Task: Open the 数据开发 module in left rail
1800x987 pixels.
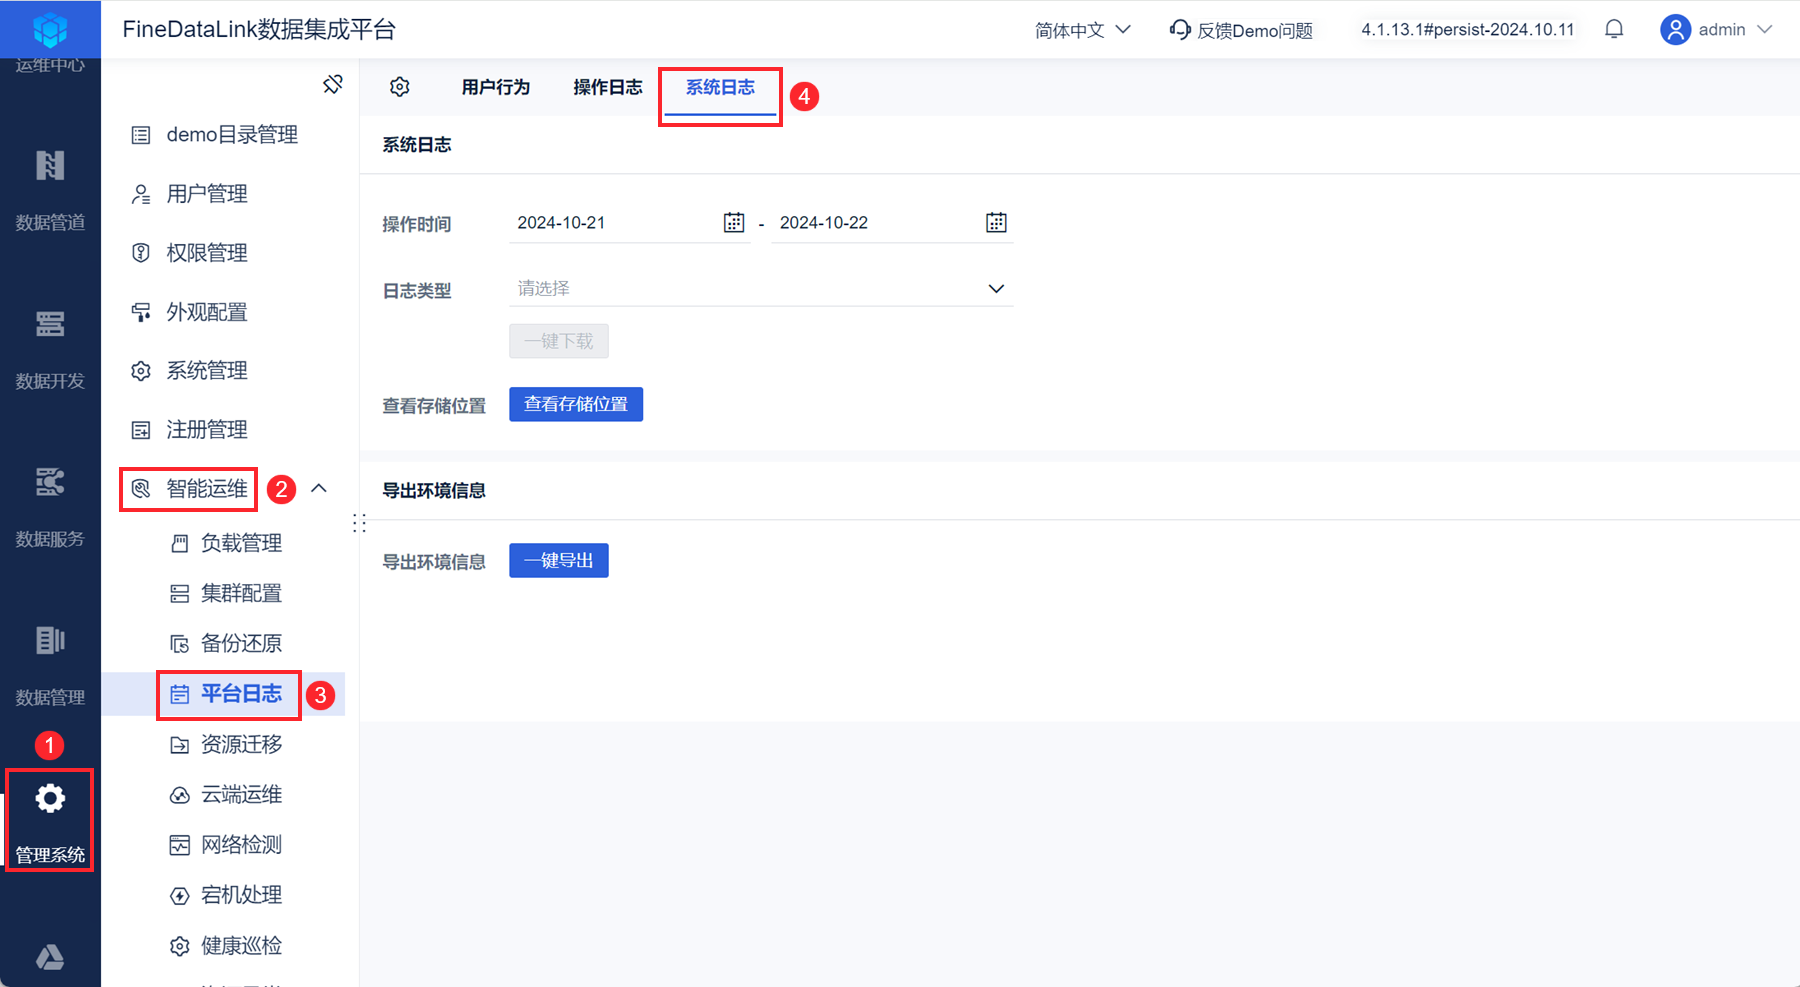Action: 50,348
